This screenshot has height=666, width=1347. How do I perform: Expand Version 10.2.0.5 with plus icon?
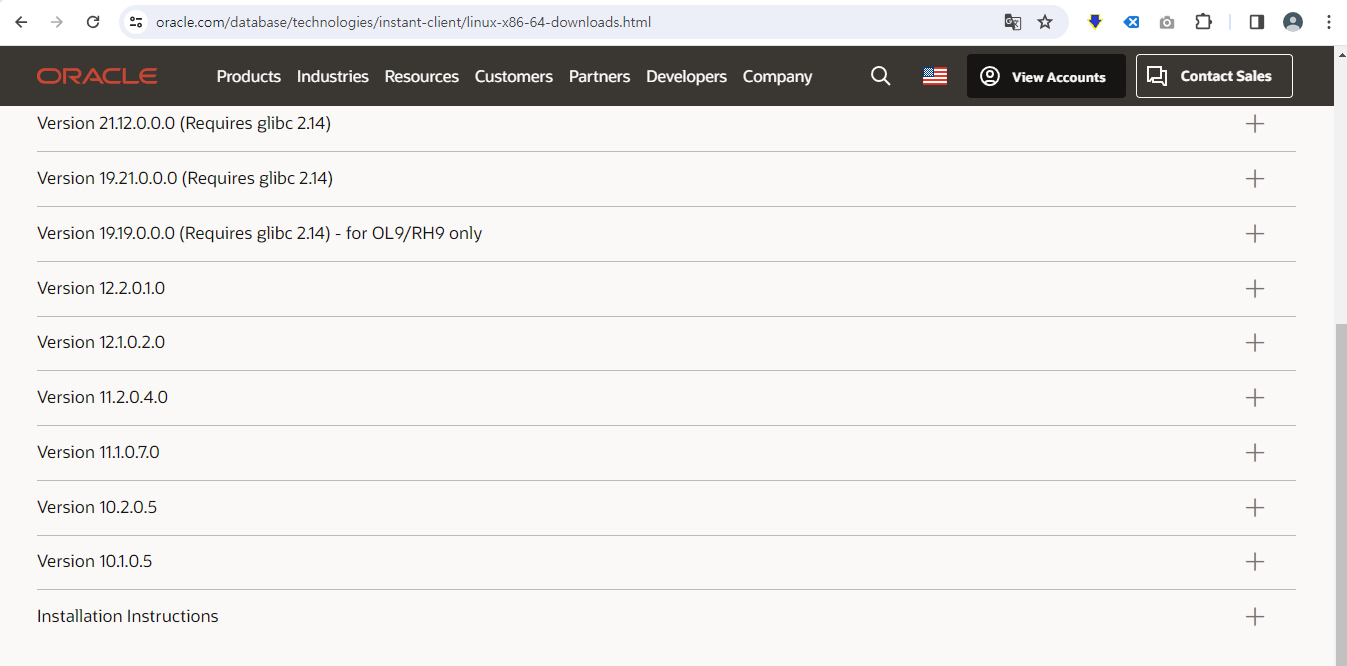coord(1255,508)
